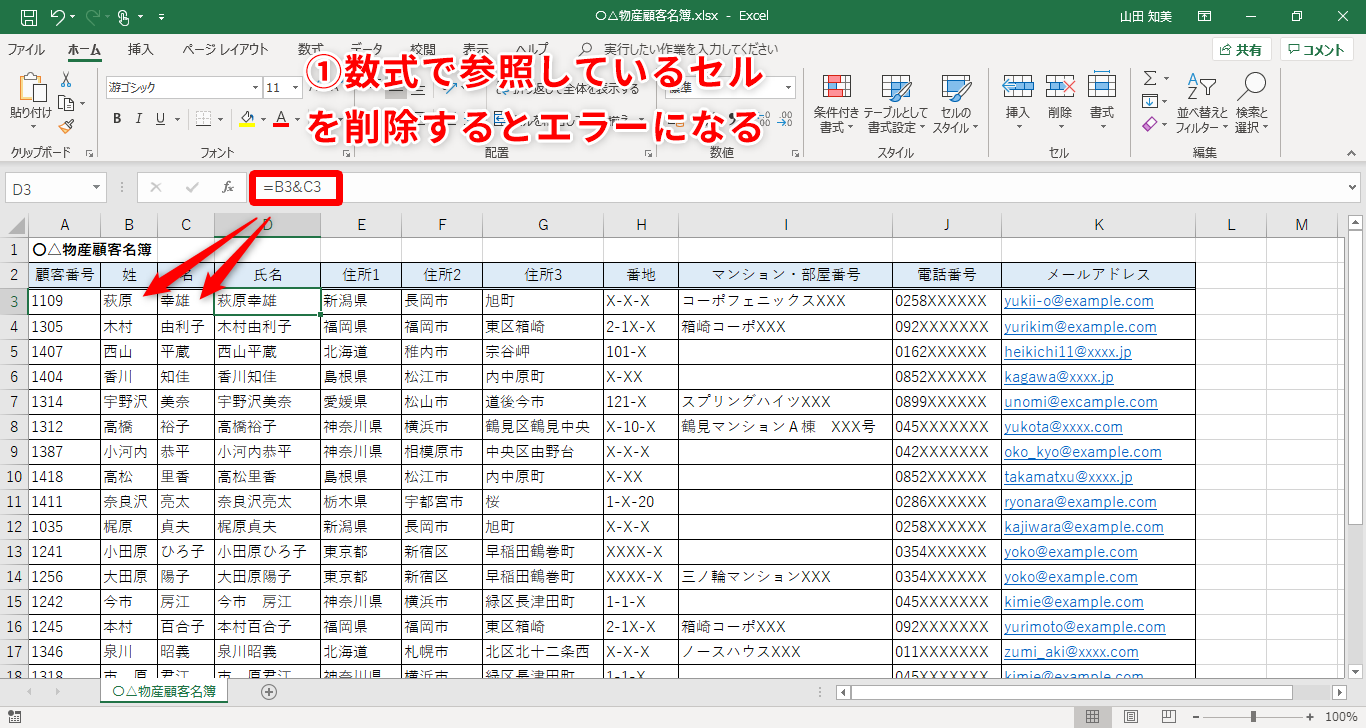This screenshot has width=1366, height=728.
Task: Select the ホーム ribbon tab
Action: pos(84,49)
